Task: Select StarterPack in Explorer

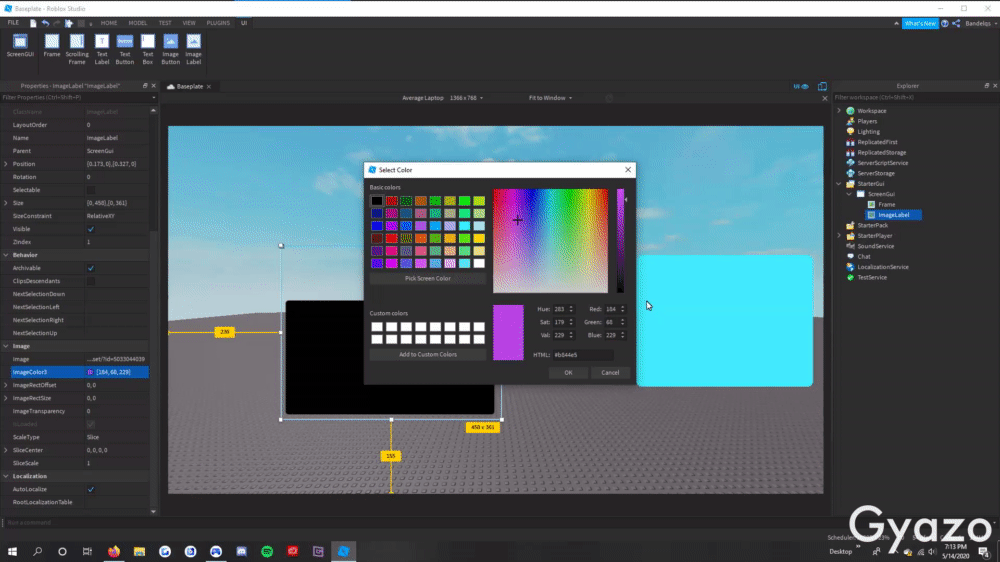Action: (x=872, y=225)
